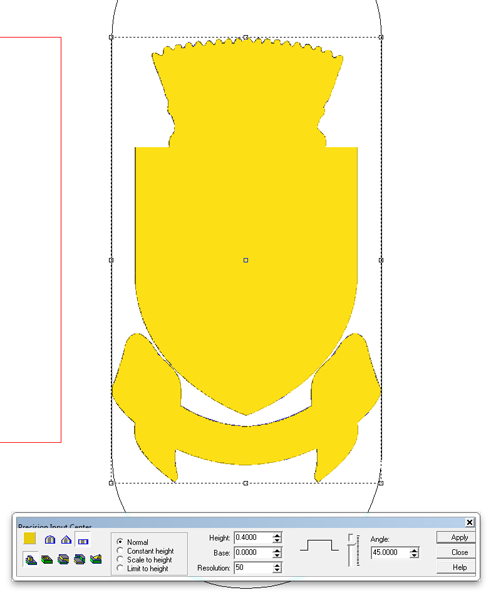Increase Base using the up spinner arrow
The height and width of the screenshot is (600, 491).
277,550
